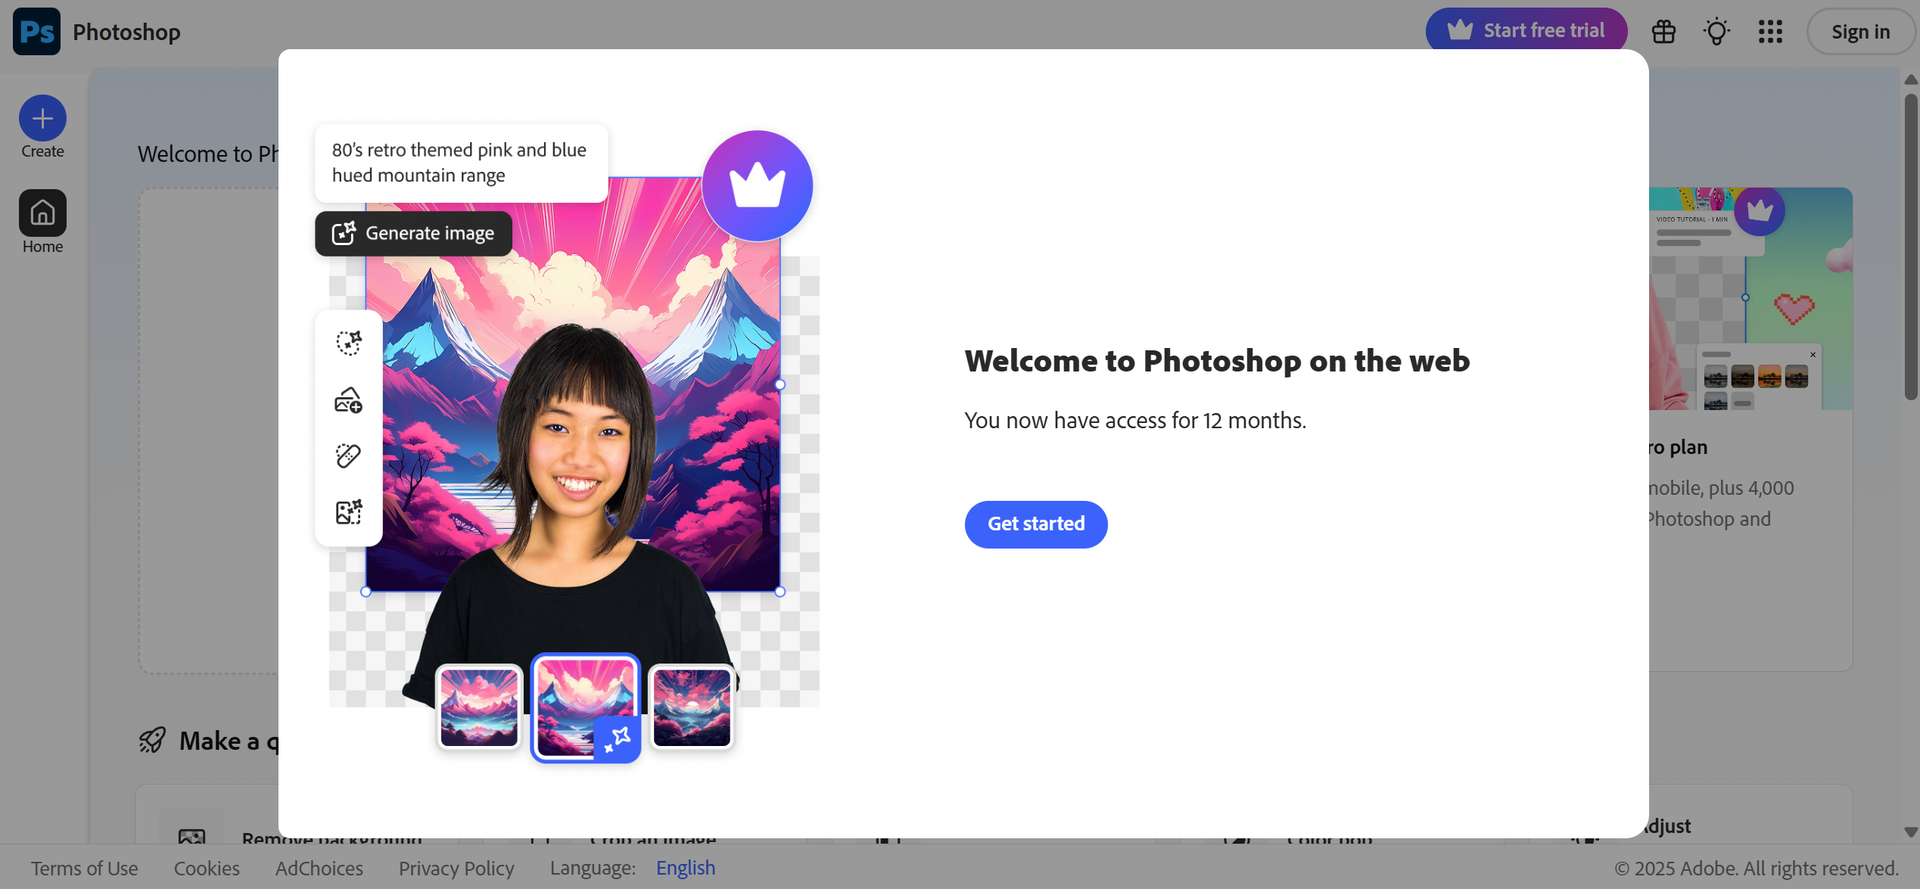Click the Create plus icon

[42, 119]
